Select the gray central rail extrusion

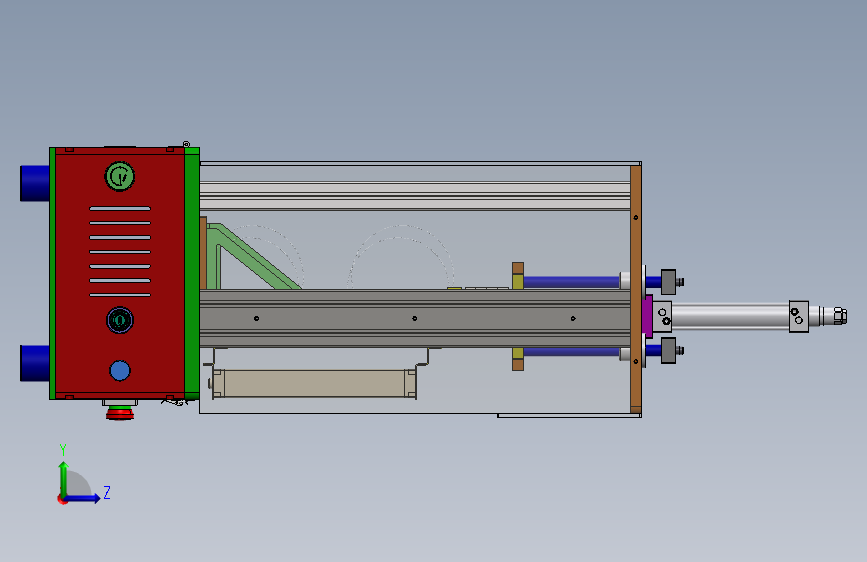pyautogui.click(x=415, y=318)
